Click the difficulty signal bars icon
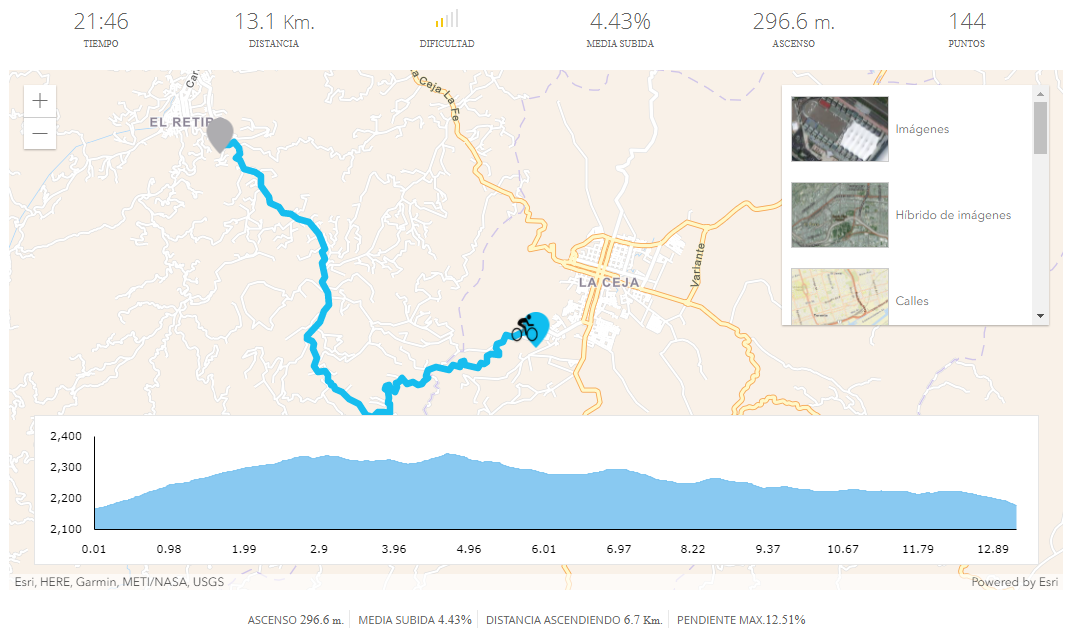1072x628 pixels. point(446,19)
